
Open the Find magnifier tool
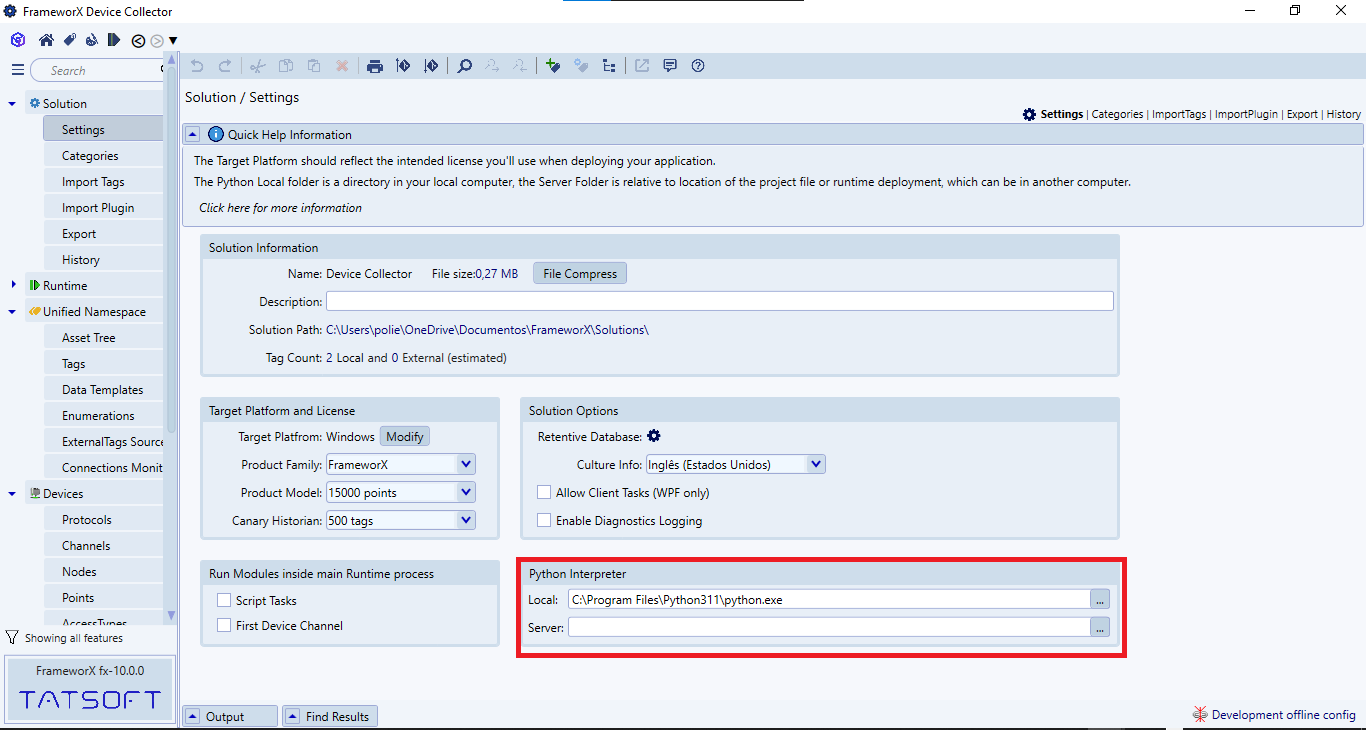point(465,66)
